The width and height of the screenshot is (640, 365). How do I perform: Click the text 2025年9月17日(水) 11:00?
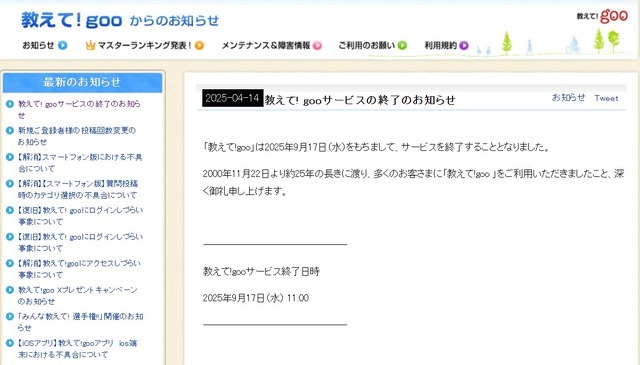click(256, 298)
